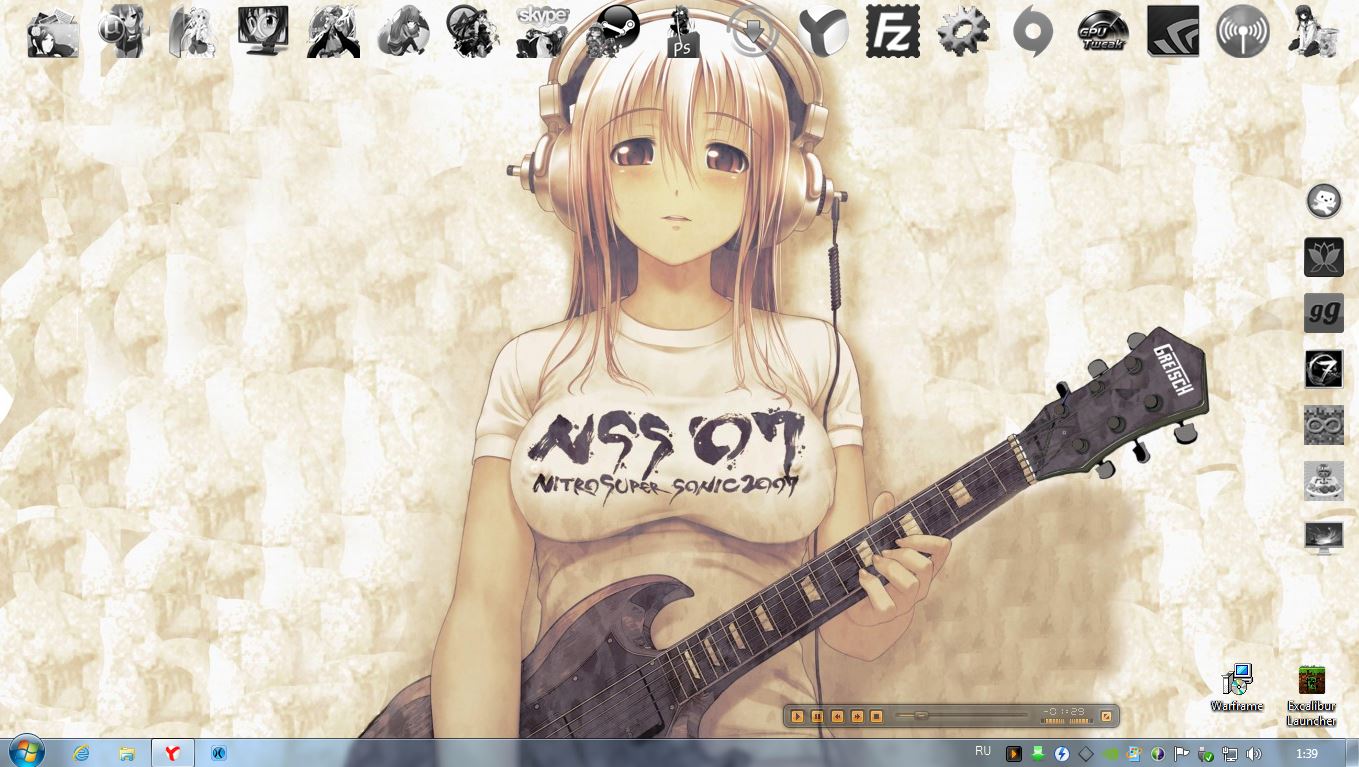1359x767 pixels.
Task: Open Skype from the top dock
Action: click(542, 31)
